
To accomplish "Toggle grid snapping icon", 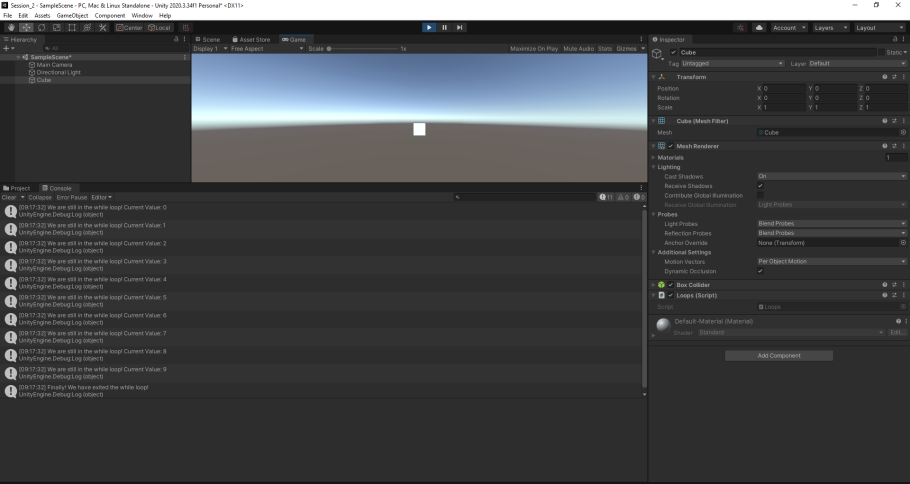I will click(186, 27).
